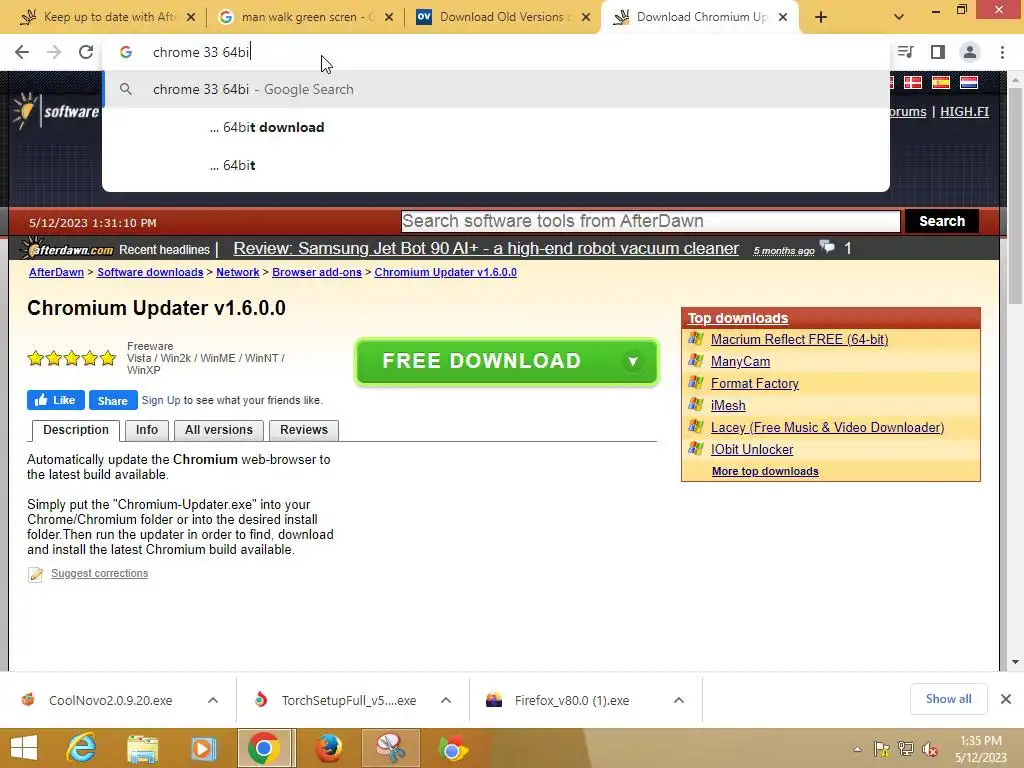Open IObit Unlocker top download link
The image size is (1024, 768).
click(752, 450)
